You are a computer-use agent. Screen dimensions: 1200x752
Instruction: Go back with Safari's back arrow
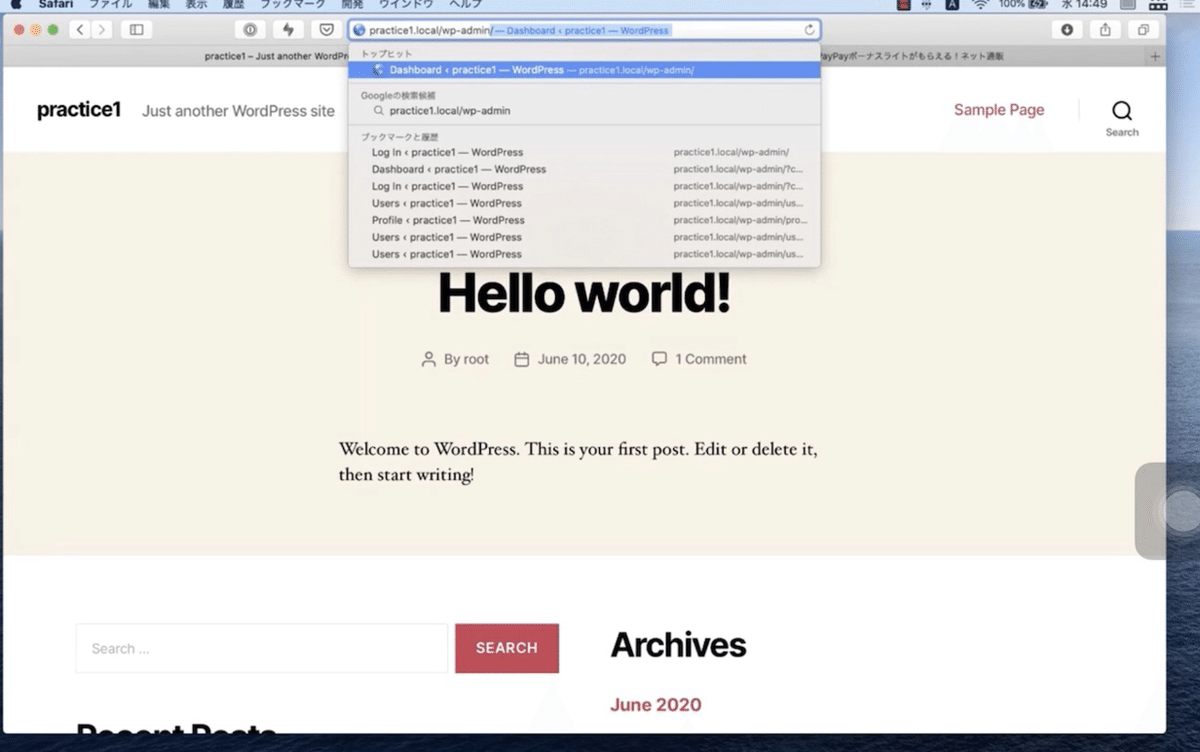81,30
